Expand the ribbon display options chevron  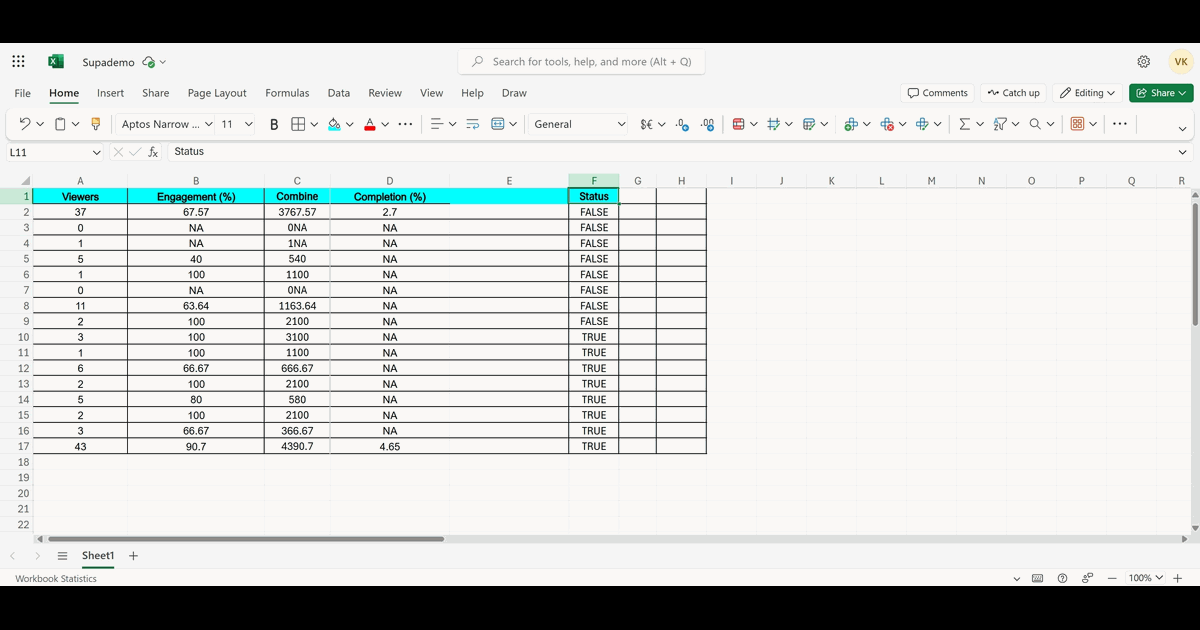[1183, 128]
